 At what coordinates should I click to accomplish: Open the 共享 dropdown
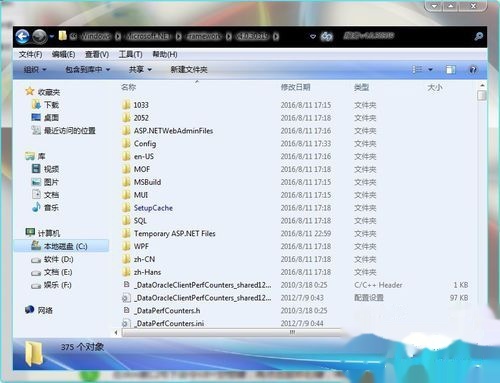coord(140,69)
